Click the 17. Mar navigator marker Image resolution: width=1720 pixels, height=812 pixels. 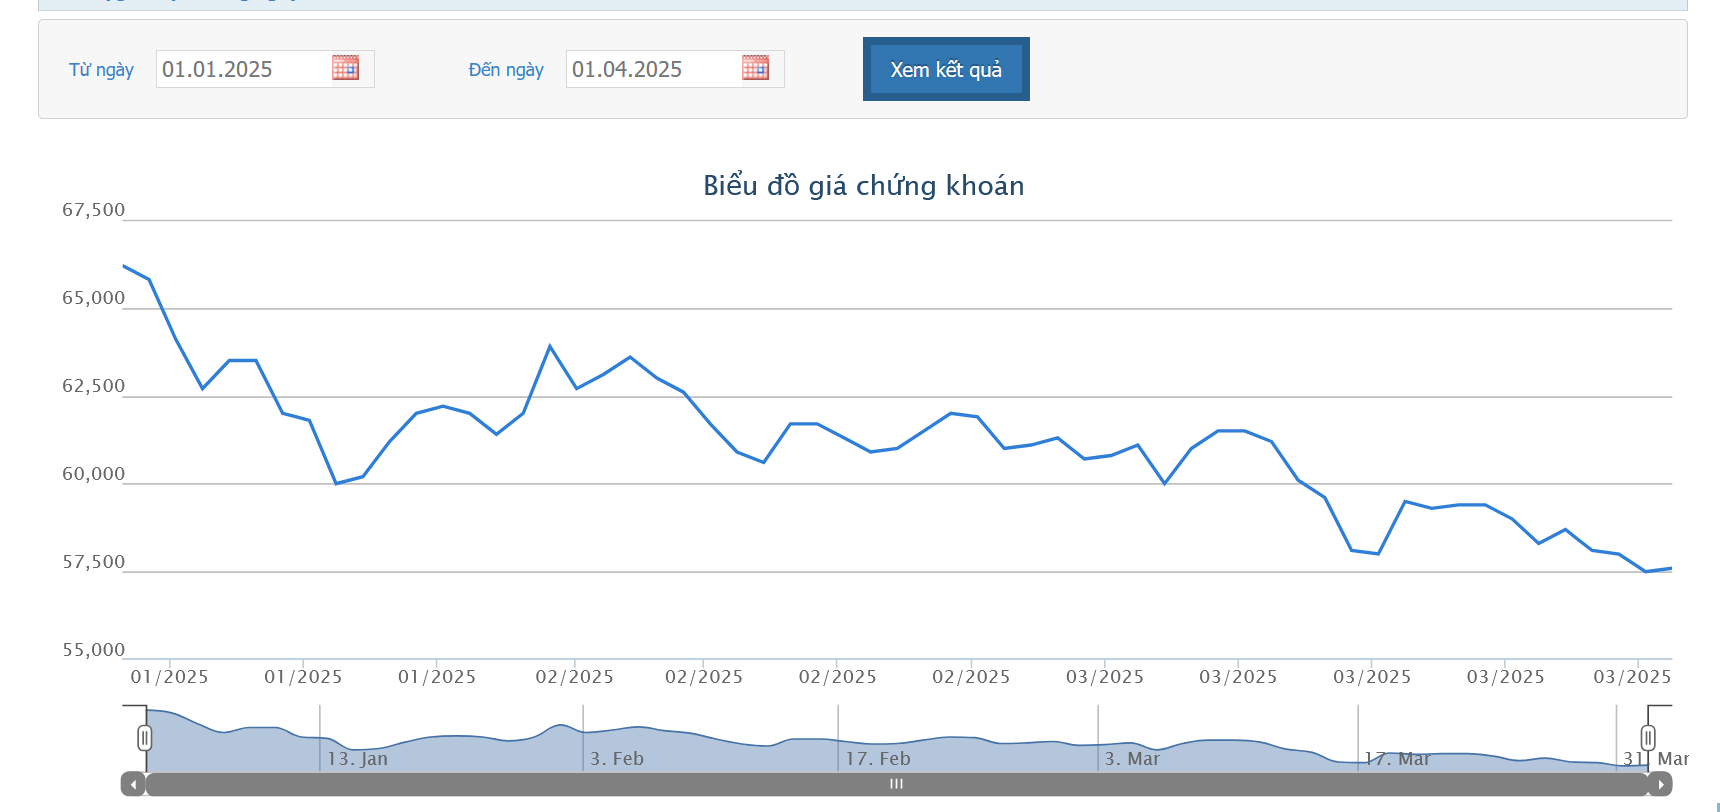[1397, 759]
